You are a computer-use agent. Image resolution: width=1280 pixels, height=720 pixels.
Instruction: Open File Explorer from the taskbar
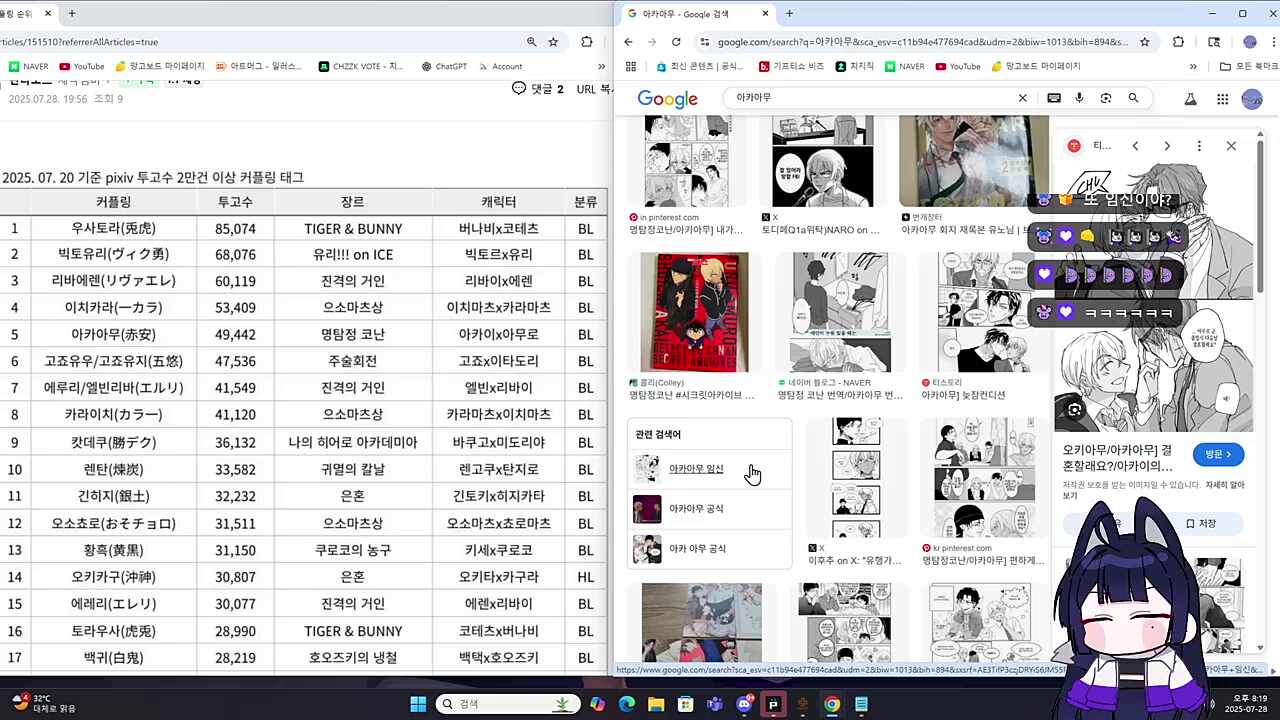656,704
